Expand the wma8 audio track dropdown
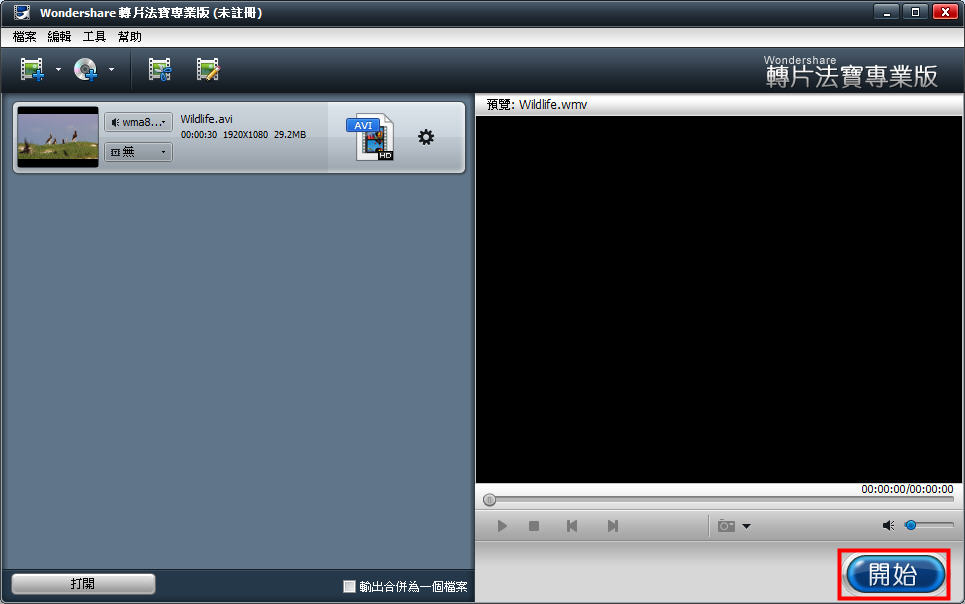Screen dimensions: 965x604 (138, 122)
